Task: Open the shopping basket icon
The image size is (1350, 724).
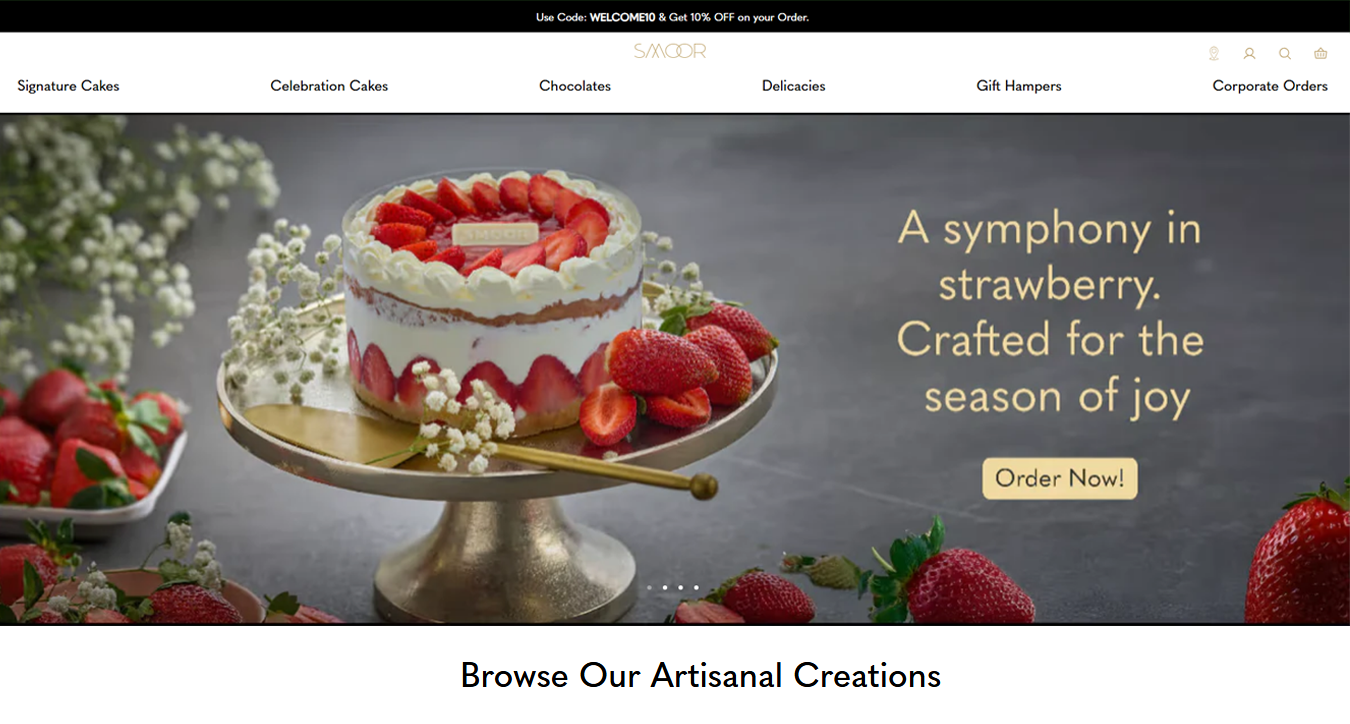Action: coord(1320,54)
